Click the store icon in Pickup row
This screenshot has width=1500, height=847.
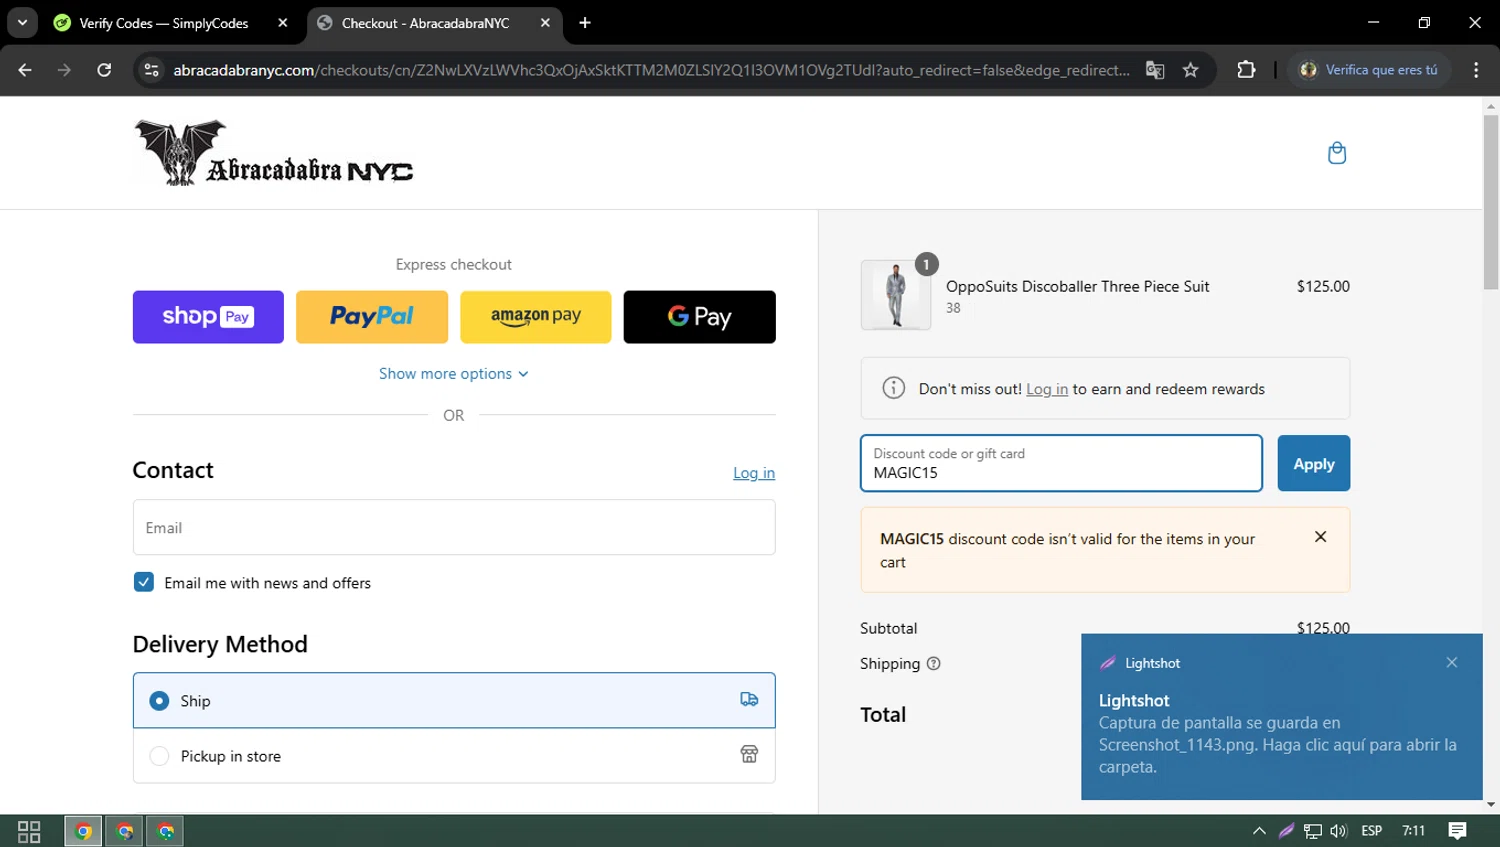[749, 754]
